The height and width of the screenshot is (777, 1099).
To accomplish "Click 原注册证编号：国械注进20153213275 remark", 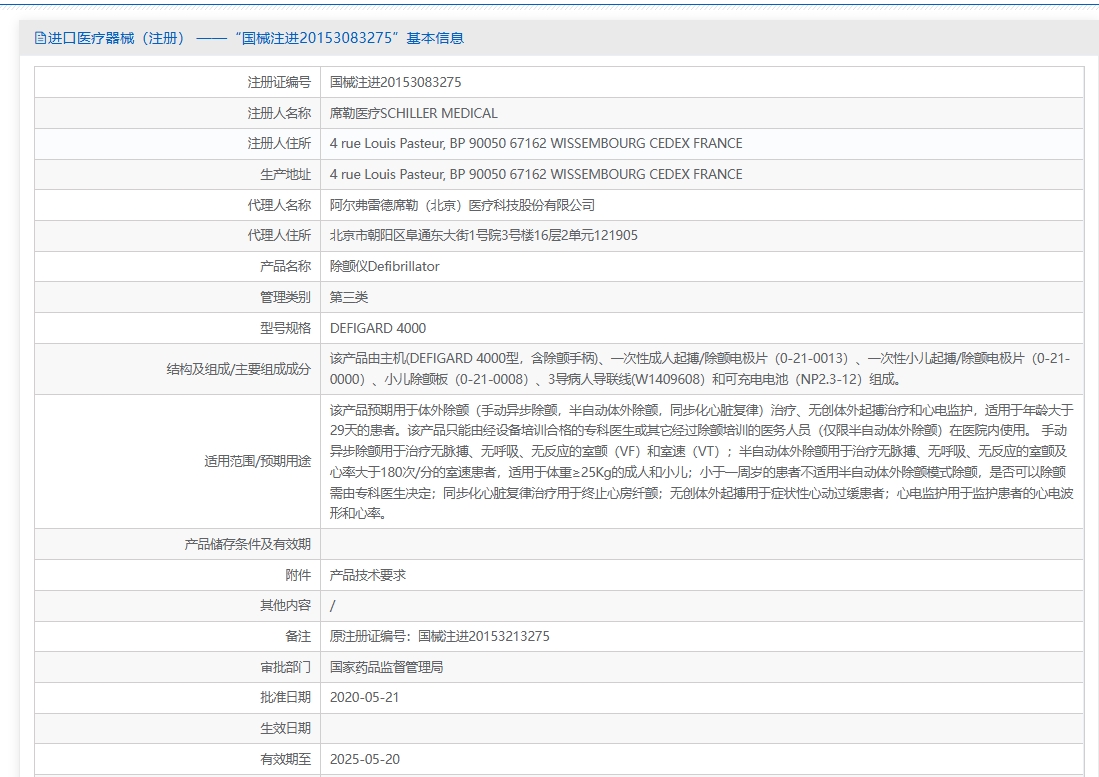I will 439,636.
